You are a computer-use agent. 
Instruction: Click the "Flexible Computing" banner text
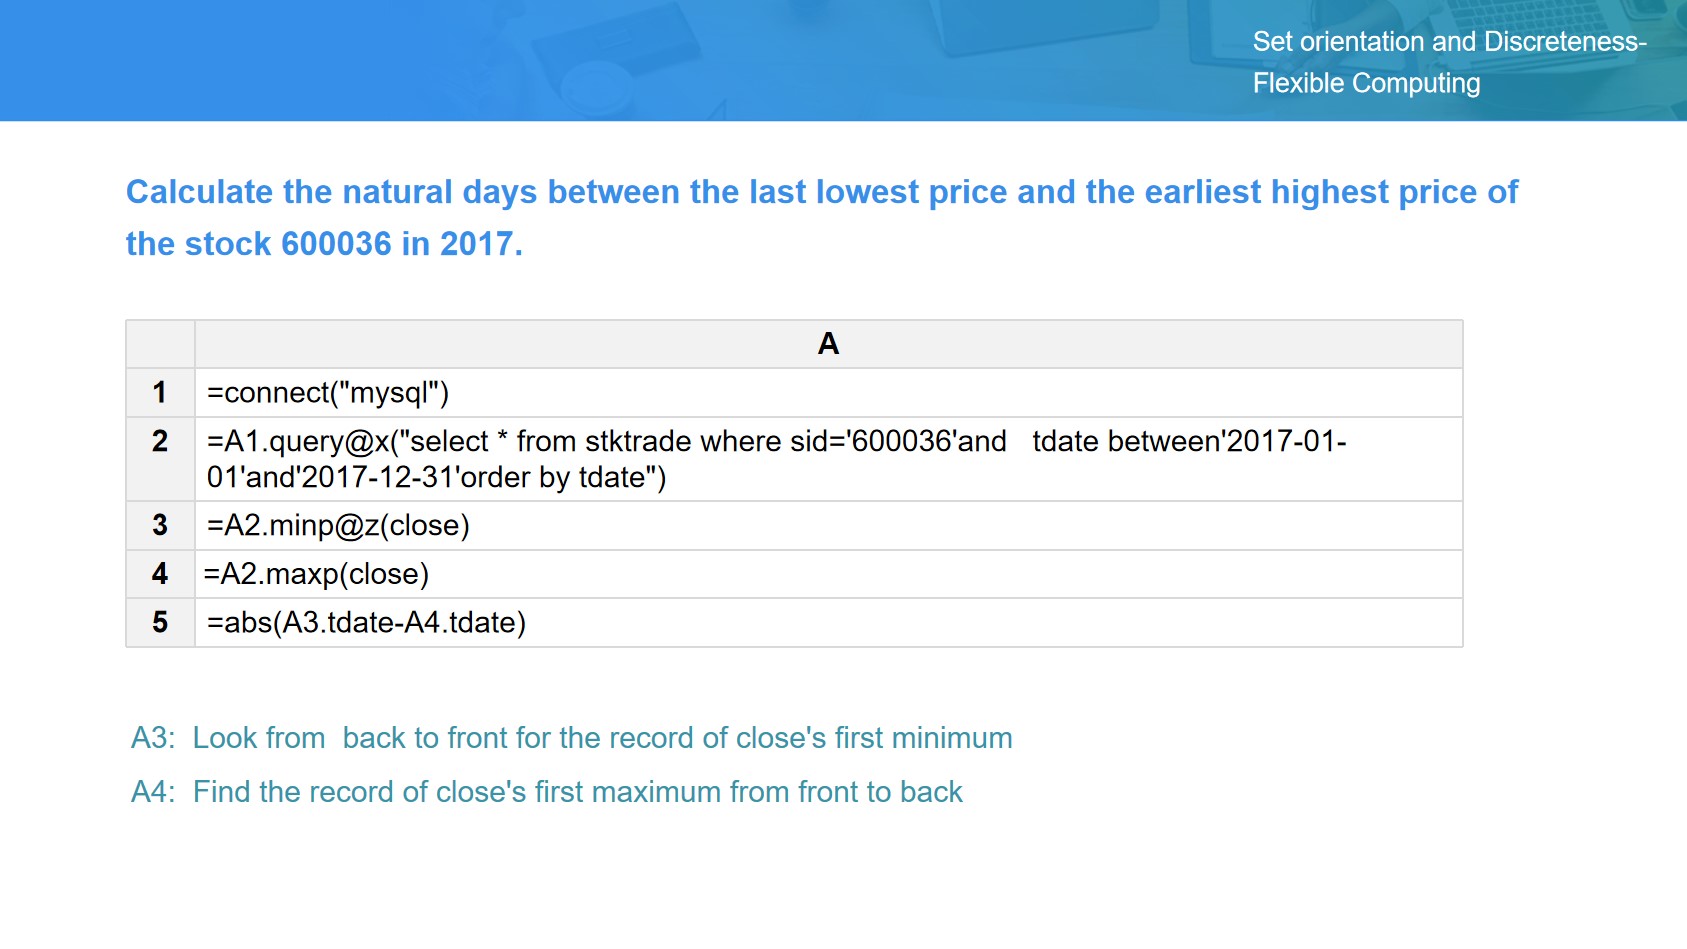pyautogui.click(x=1366, y=84)
